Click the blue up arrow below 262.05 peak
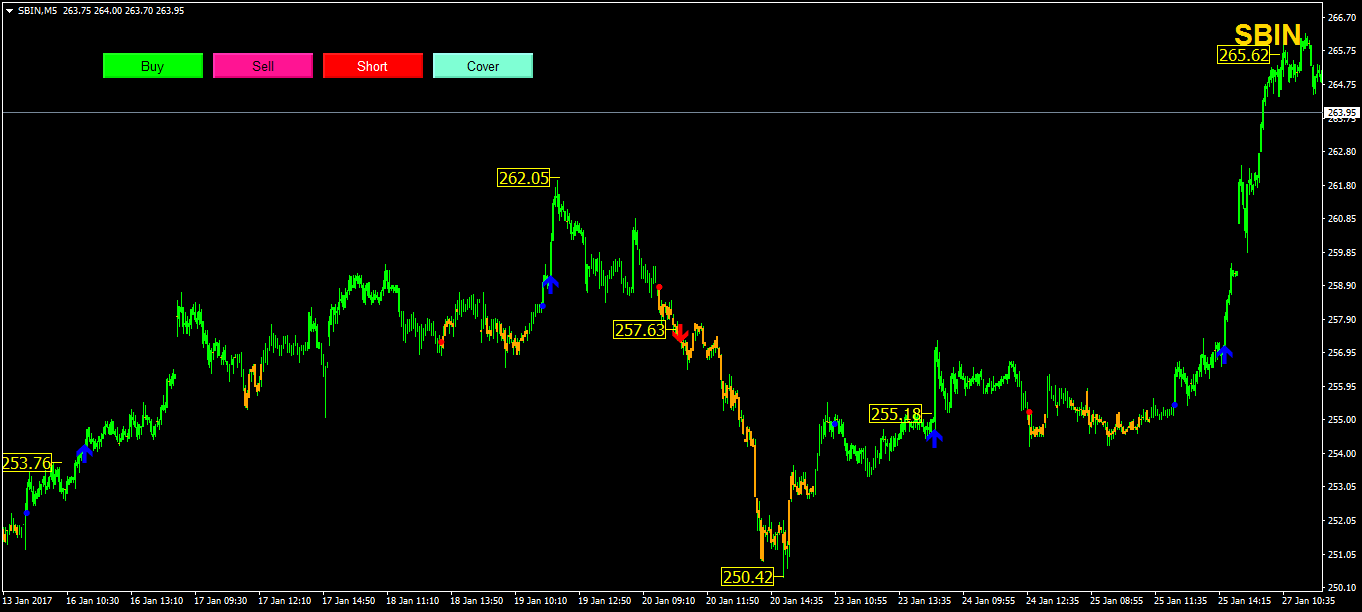Viewport: 1362px width, 612px height. [x=550, y=283]
